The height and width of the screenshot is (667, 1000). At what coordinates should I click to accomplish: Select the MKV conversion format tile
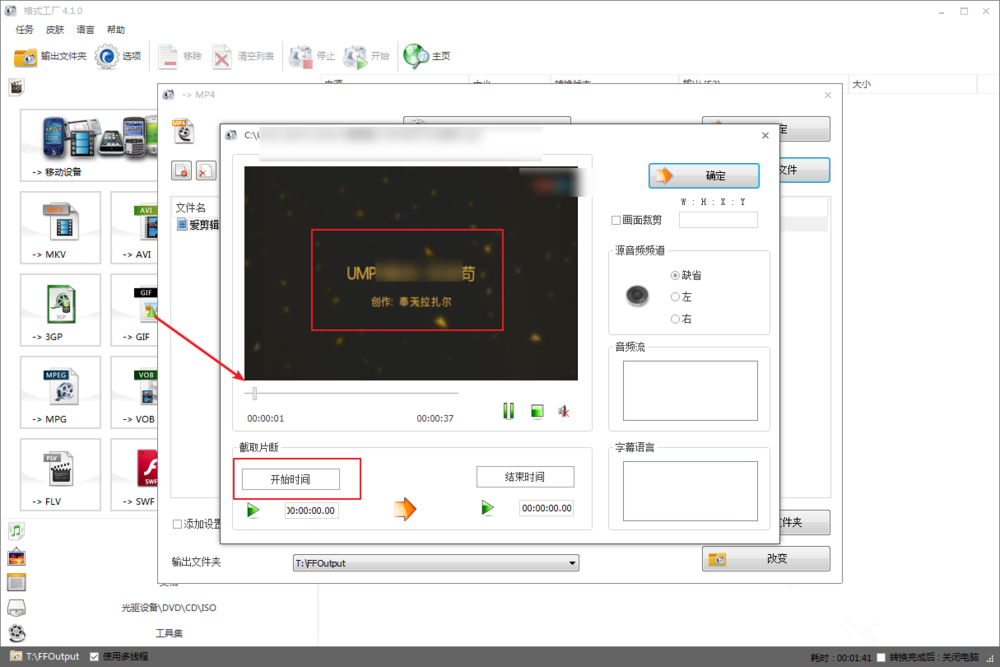pos(60,228)
